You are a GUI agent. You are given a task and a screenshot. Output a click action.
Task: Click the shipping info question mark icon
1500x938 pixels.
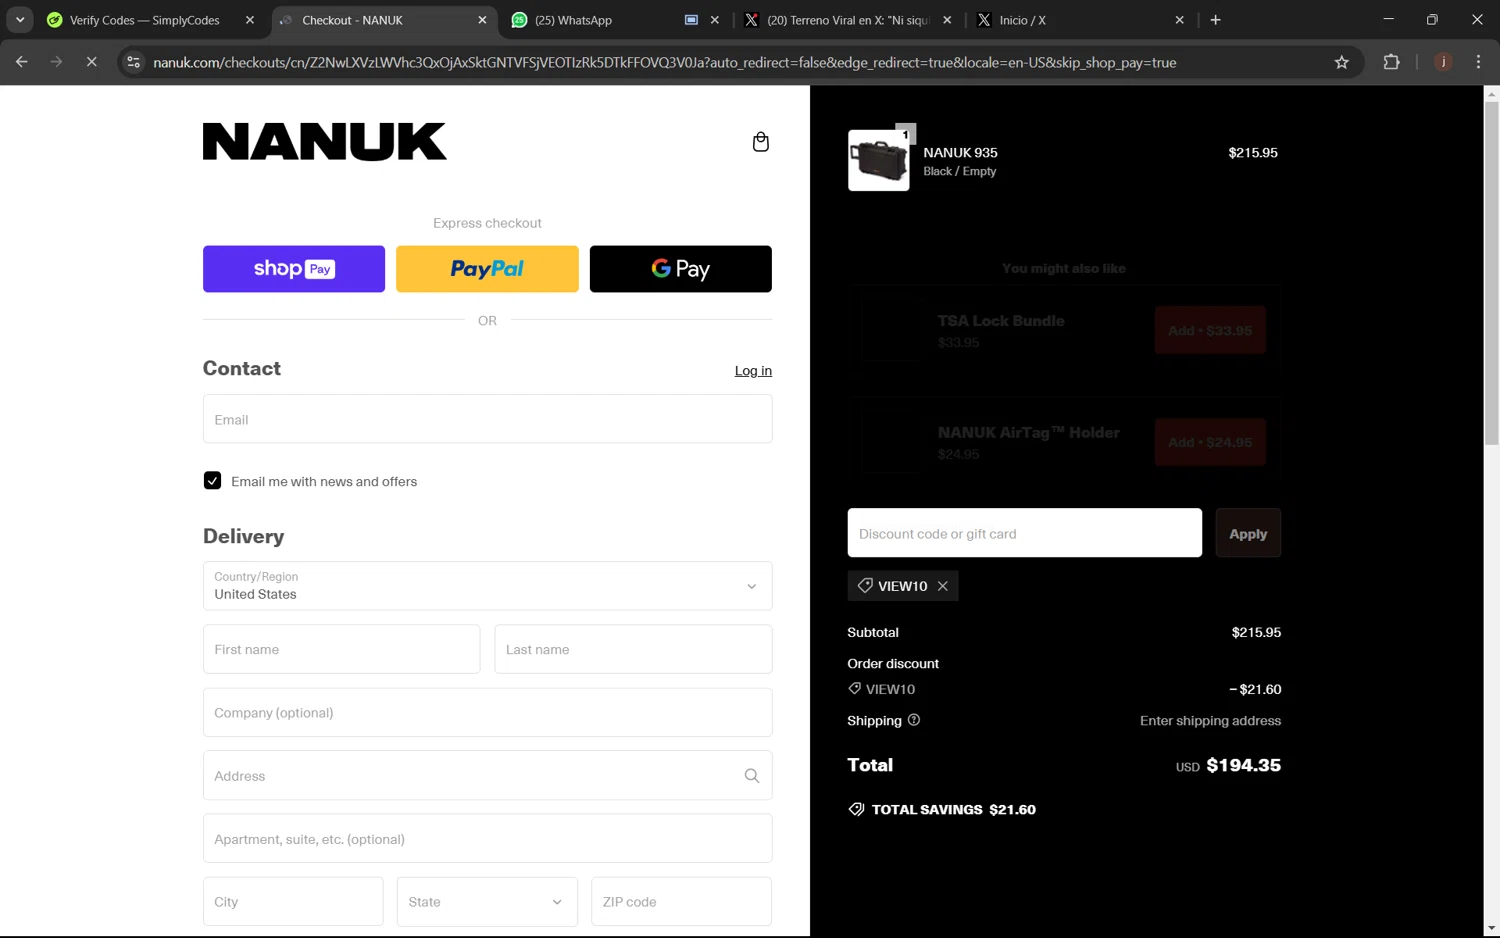(914, 720)
